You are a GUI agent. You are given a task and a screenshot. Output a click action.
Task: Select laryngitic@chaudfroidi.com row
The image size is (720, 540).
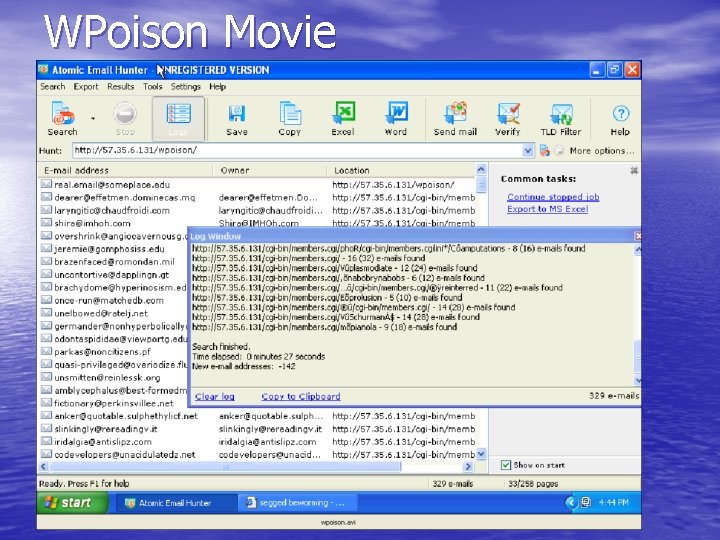click(x=257, y=210)
